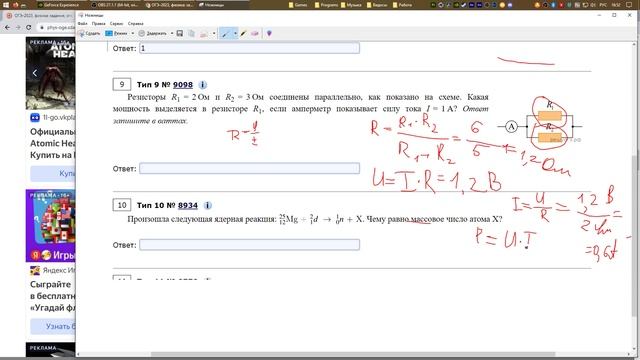The width and height of the screenshot is (640, 360).
Task: Switch to OBS window in the taskbar
Action: point(116,5)
